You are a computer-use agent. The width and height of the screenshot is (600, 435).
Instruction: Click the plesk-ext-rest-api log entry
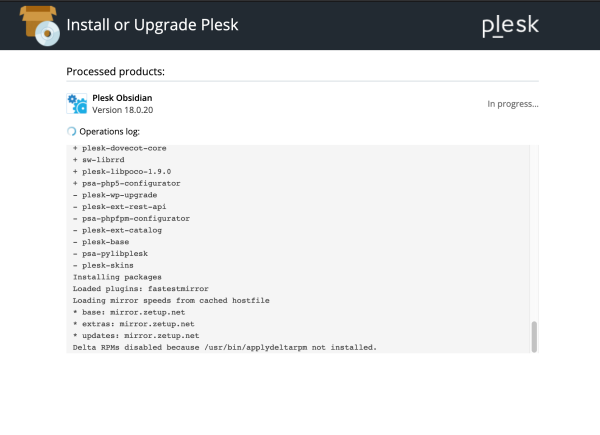point(120,207)
